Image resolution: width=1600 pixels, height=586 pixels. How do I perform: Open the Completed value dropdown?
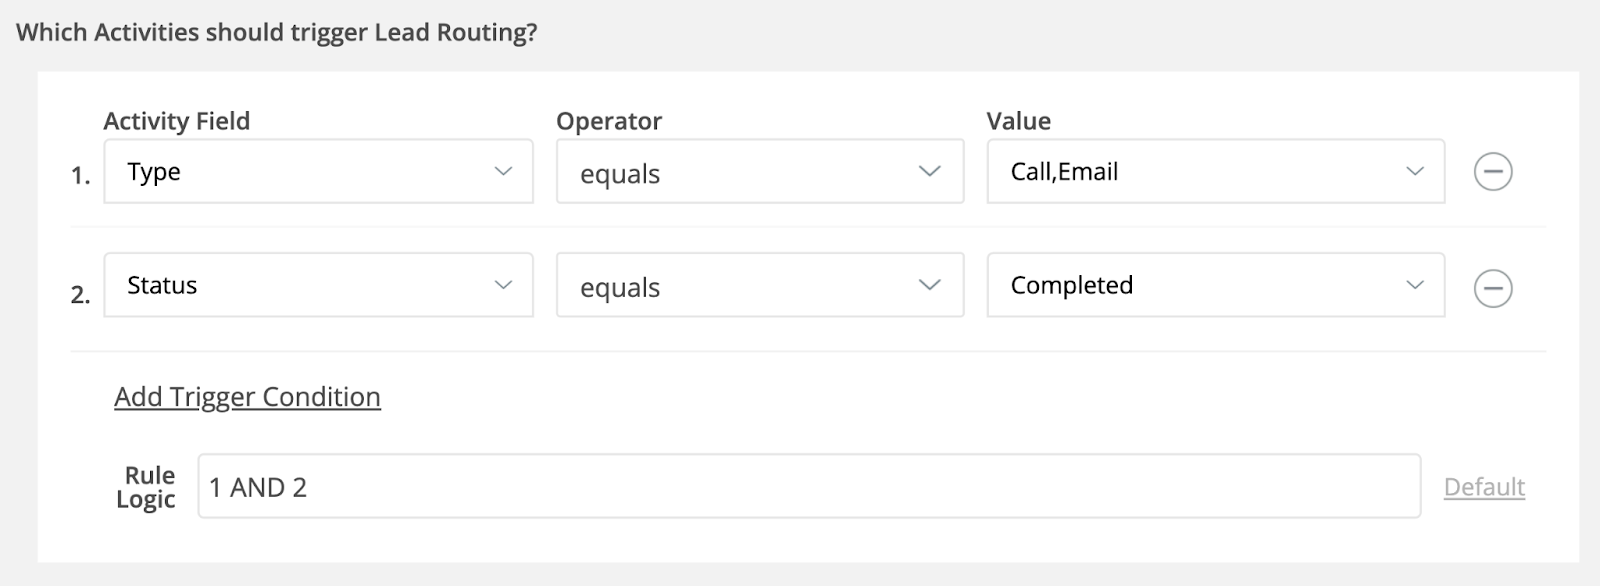1216,285
